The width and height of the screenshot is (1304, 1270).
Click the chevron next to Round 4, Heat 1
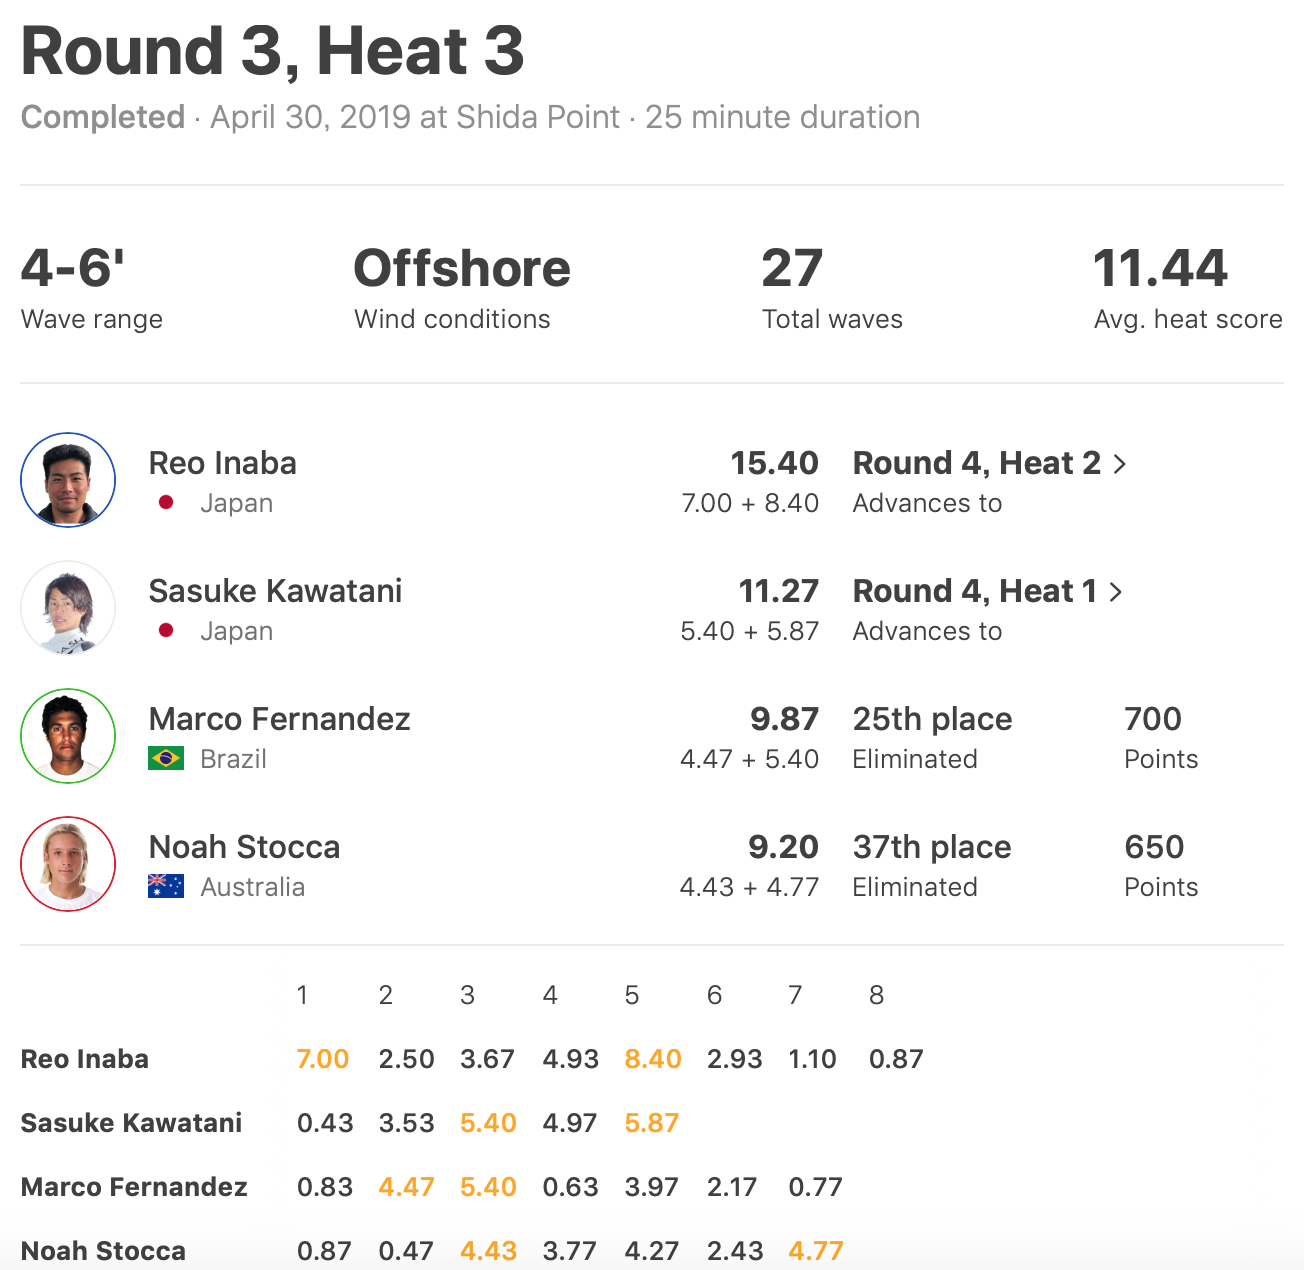pyautogui.click(x=1116, y=592)
